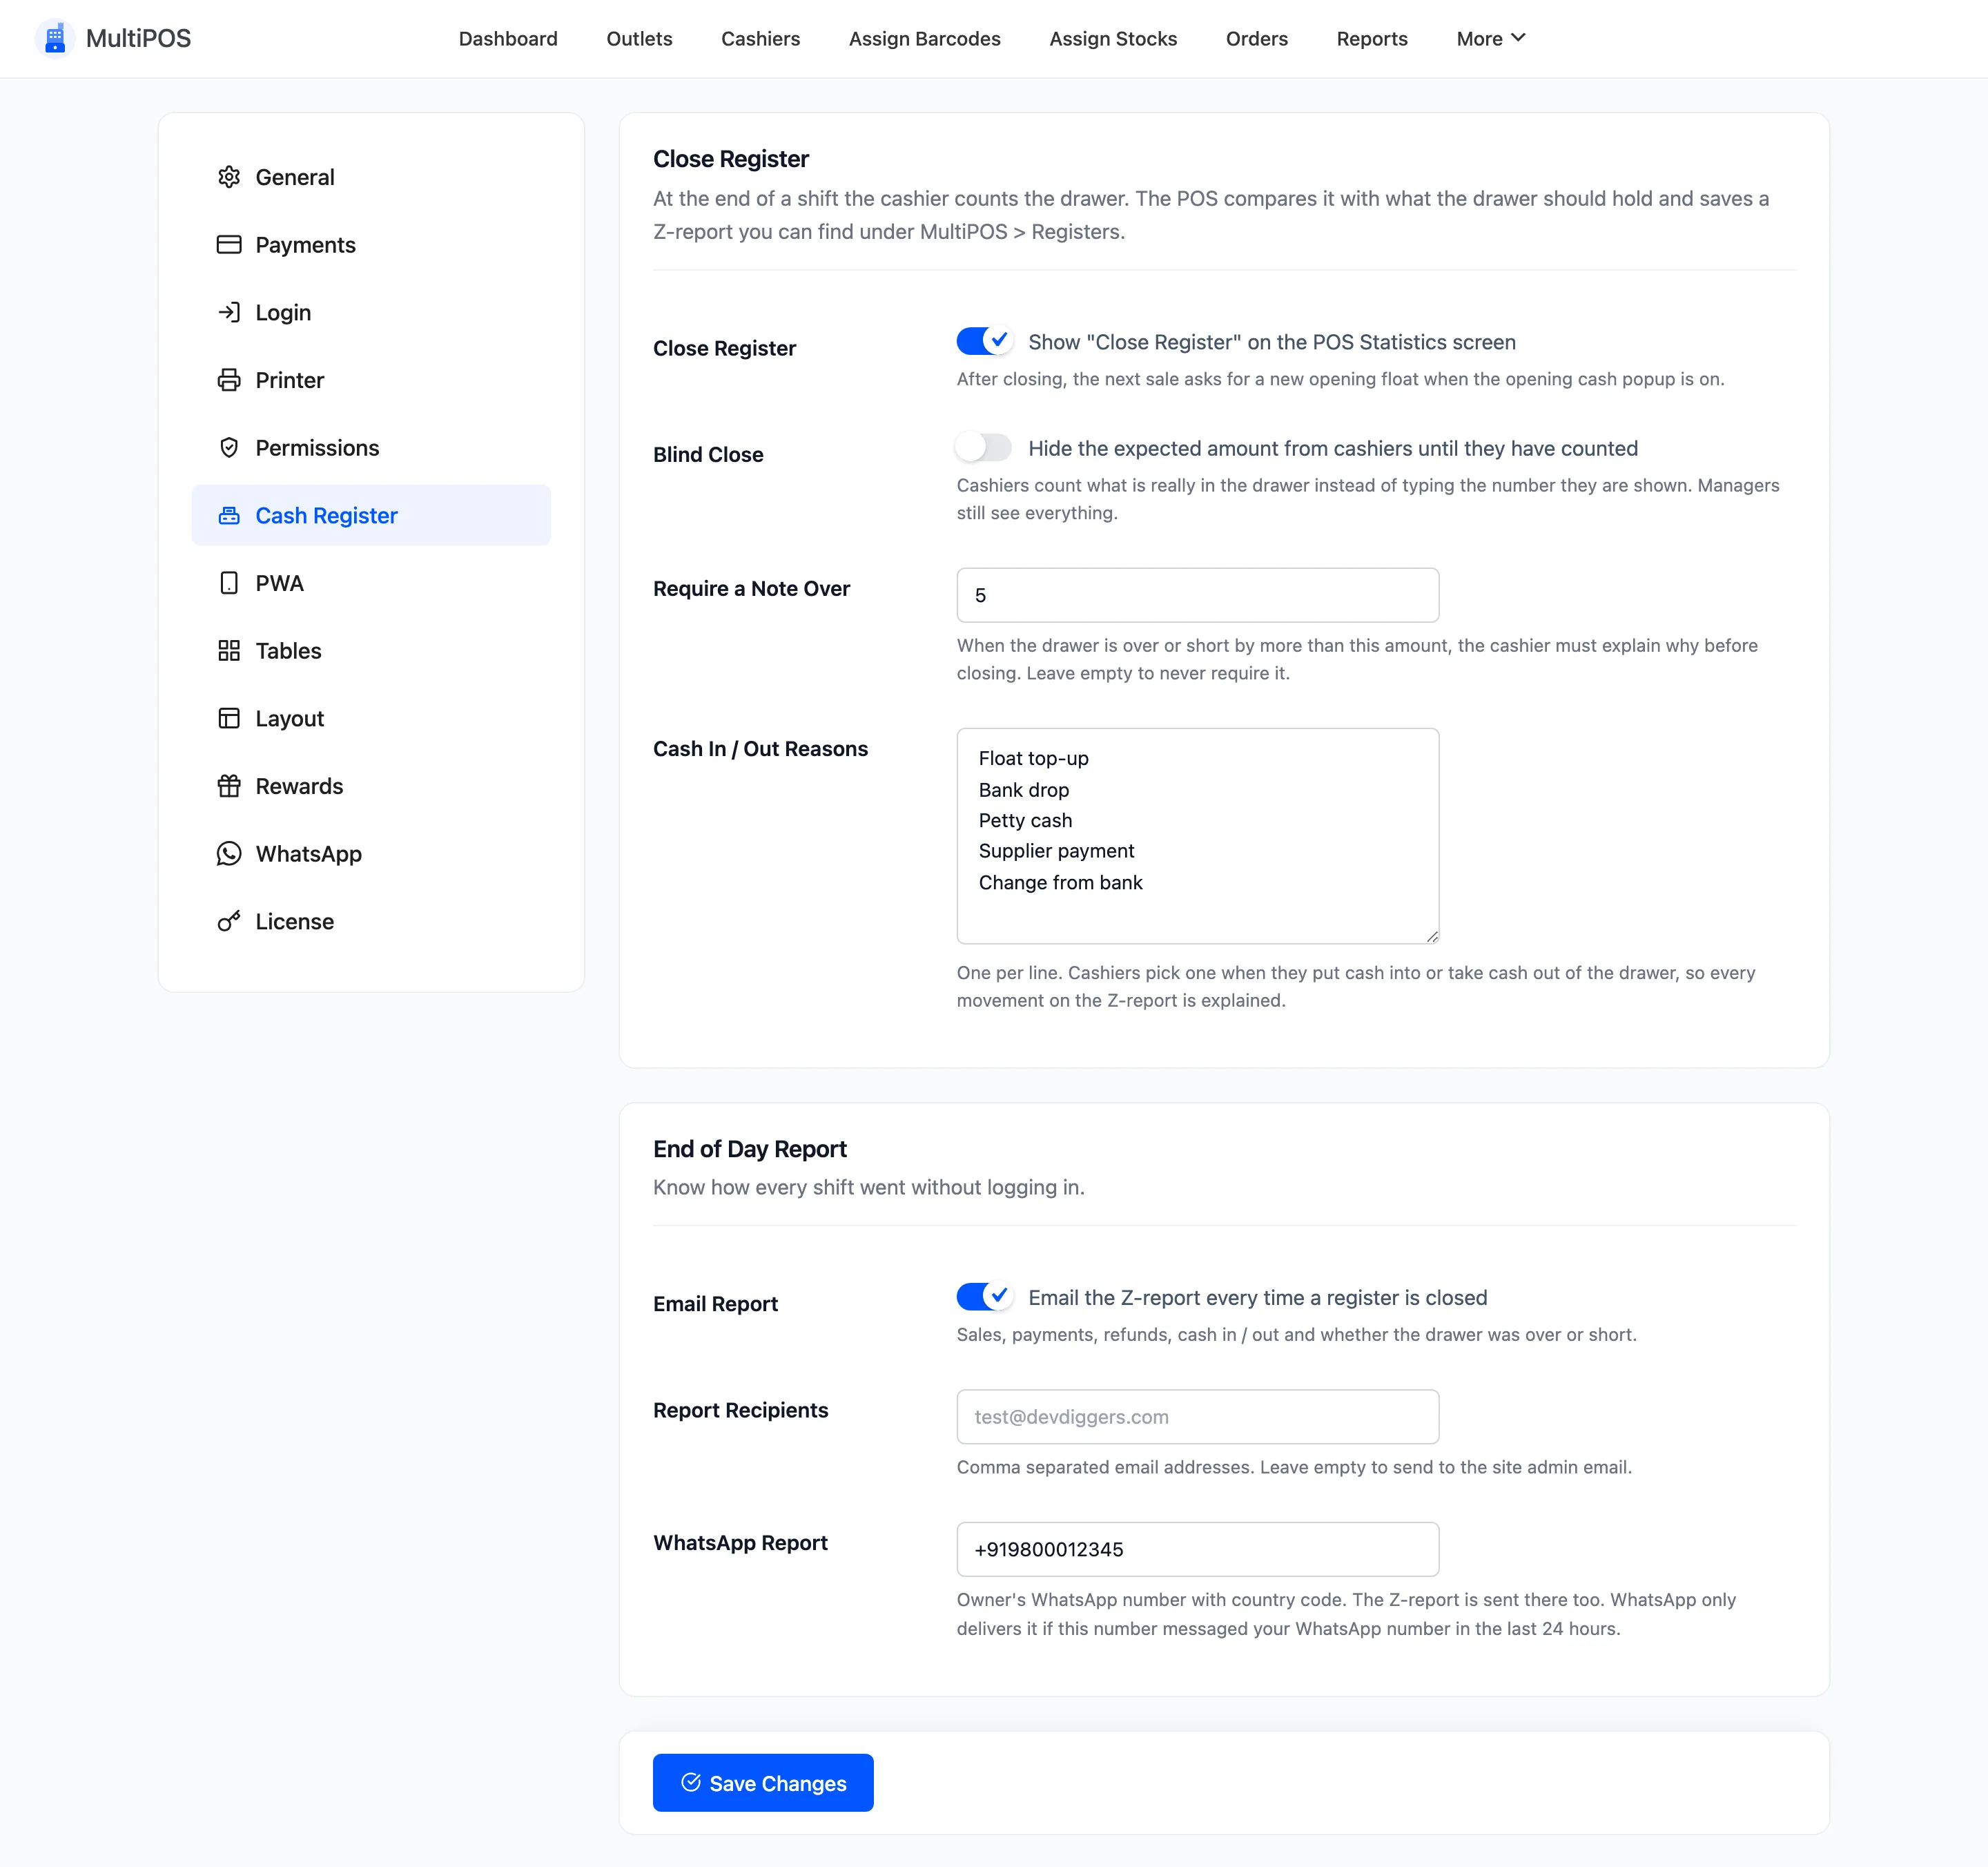The image size is (1988, 1867).
Task: Click the Cash In / Out Reasons textarea
Action: click(1198, 836)
